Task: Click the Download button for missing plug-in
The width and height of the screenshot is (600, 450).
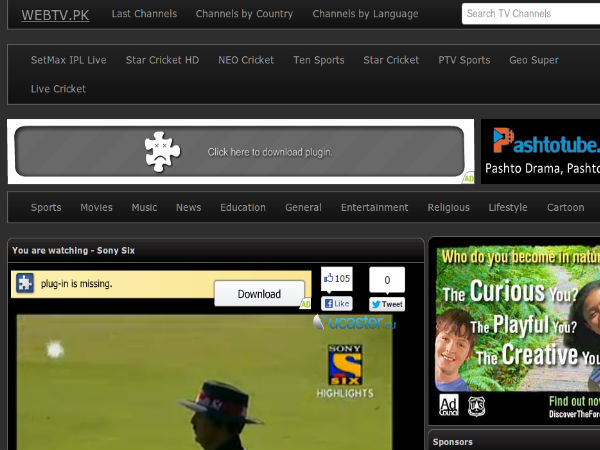Action: (x=259, y=293)
